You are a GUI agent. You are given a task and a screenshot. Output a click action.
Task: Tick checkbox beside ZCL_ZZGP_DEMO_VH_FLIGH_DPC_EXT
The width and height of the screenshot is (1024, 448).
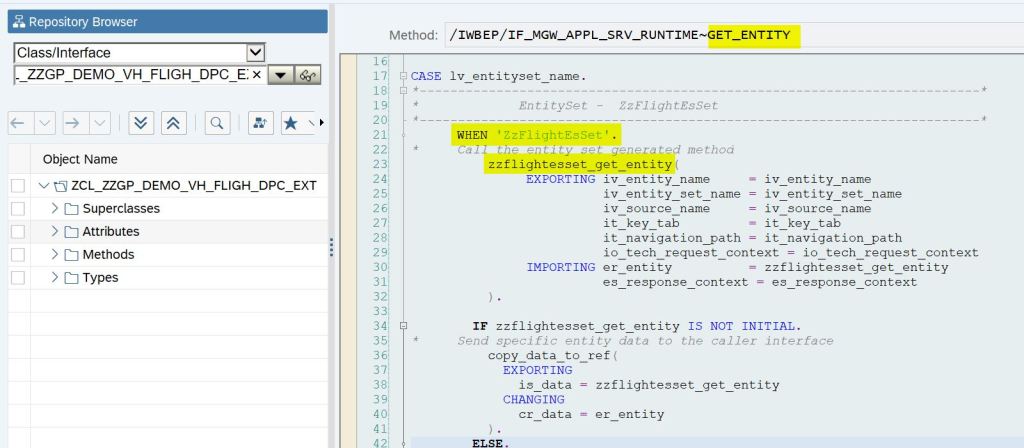point(18,186)
